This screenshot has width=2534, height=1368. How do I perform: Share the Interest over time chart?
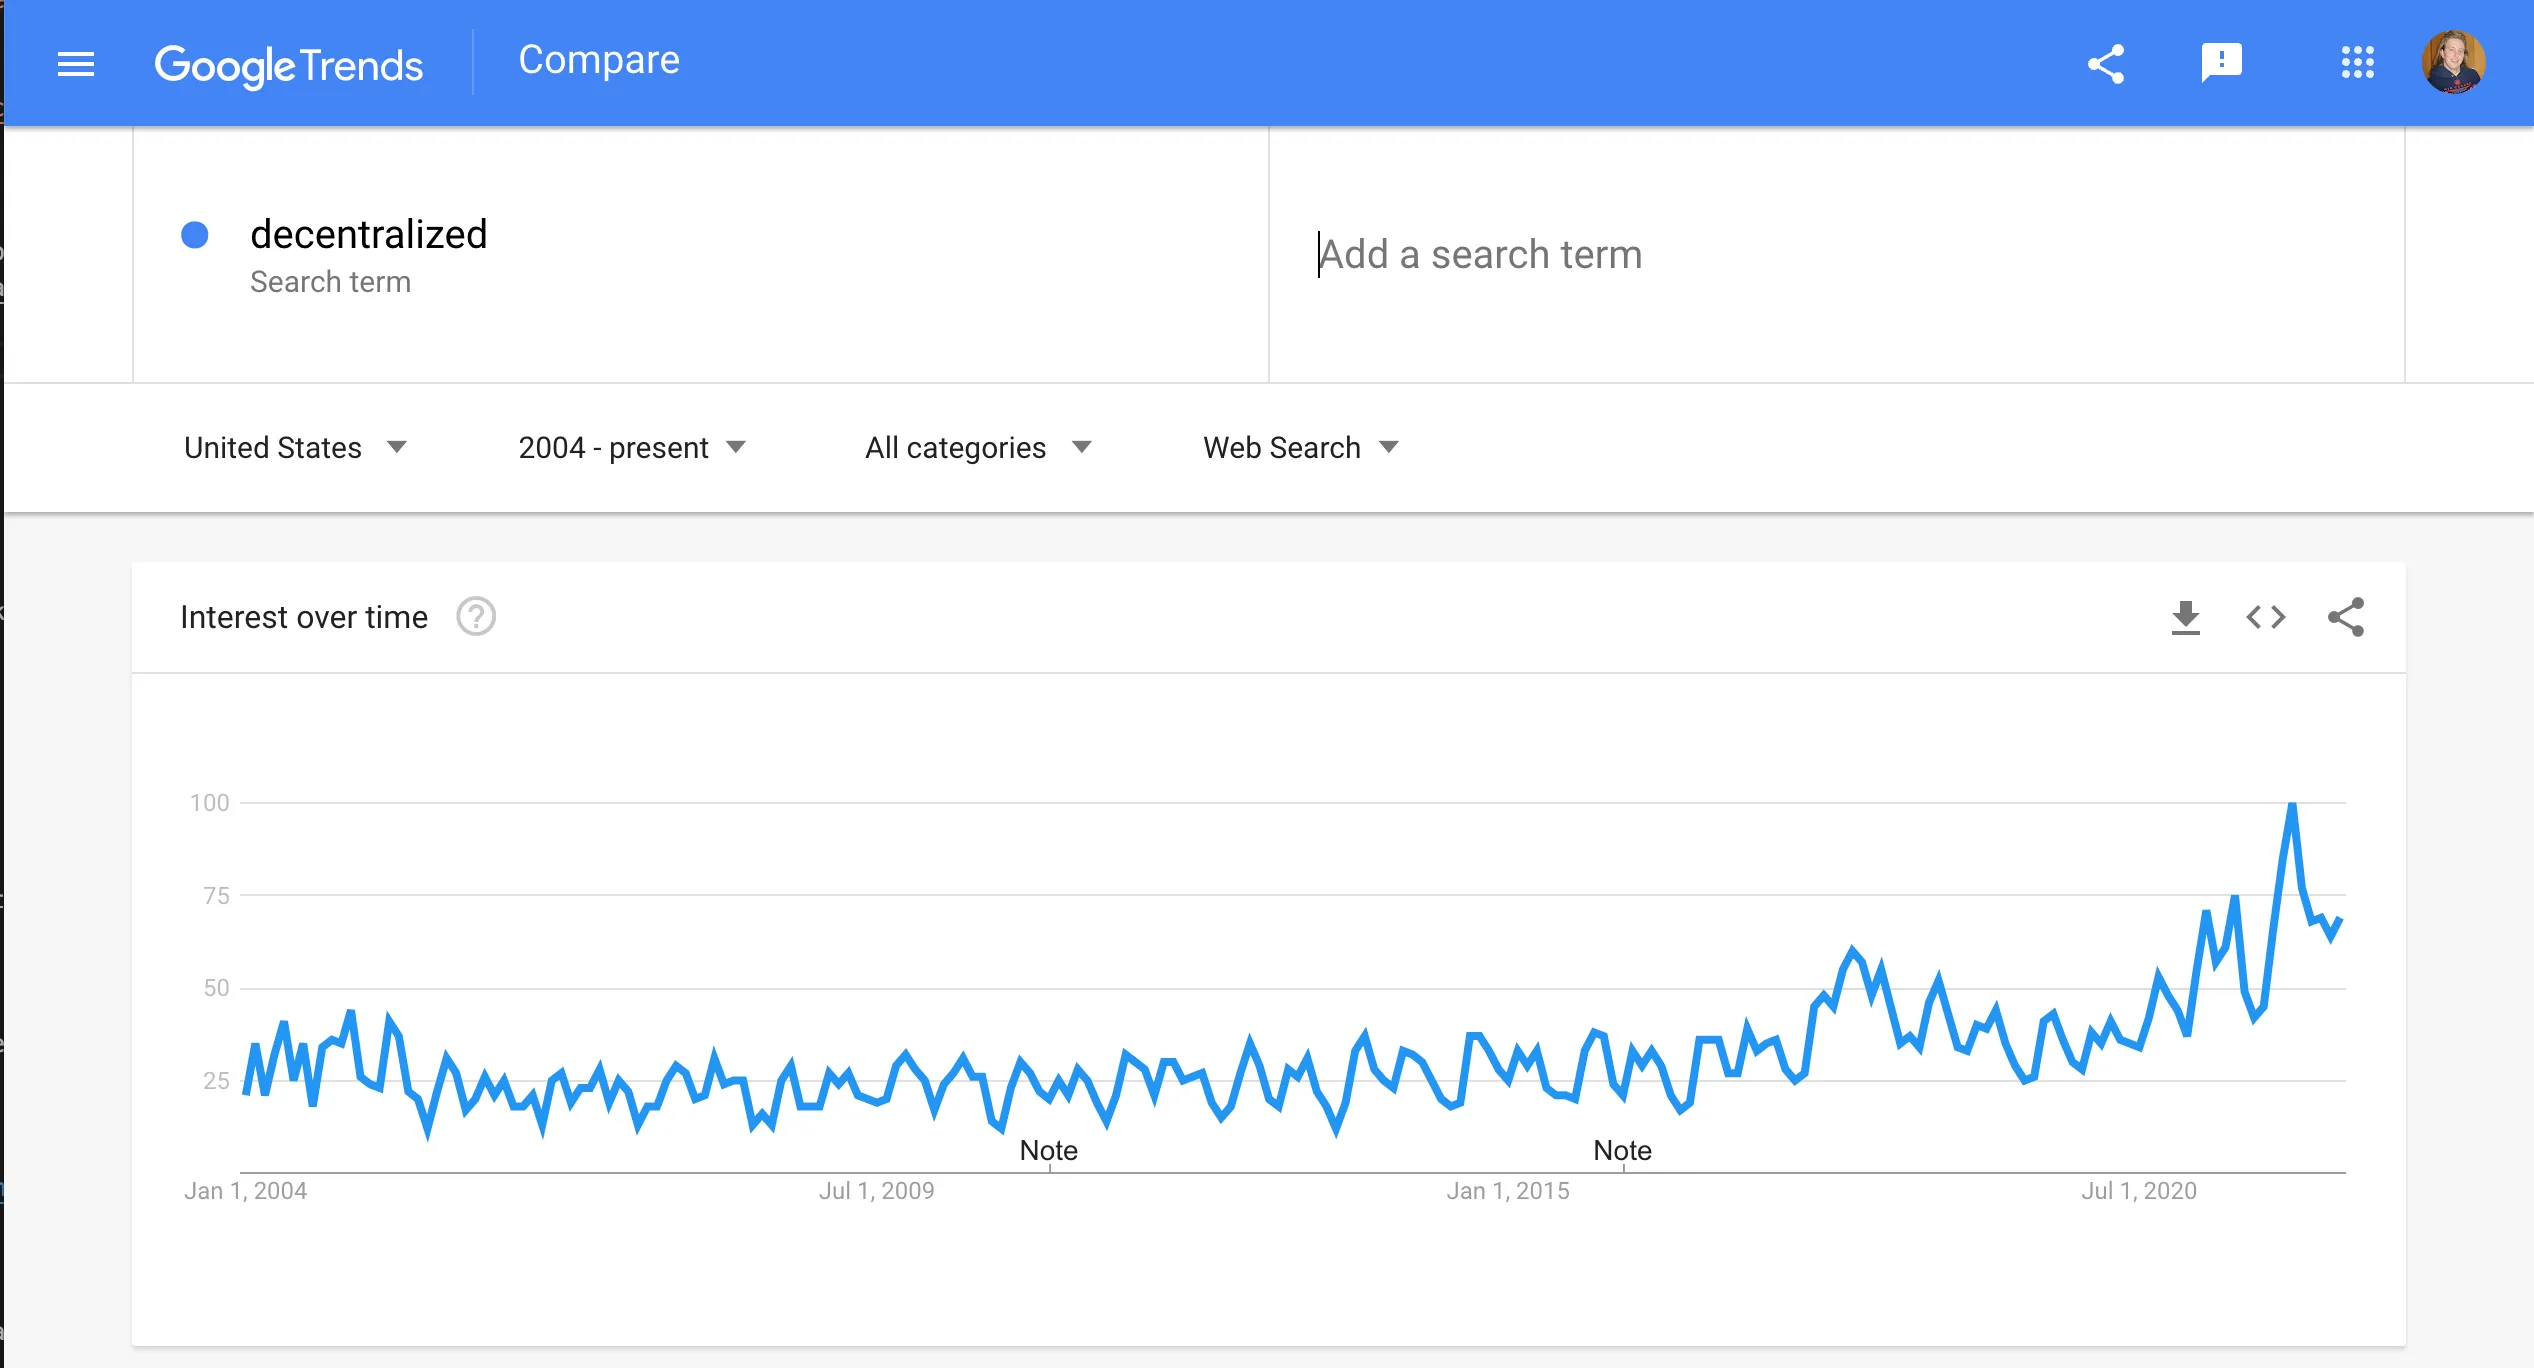click(x=2345, y=617)
